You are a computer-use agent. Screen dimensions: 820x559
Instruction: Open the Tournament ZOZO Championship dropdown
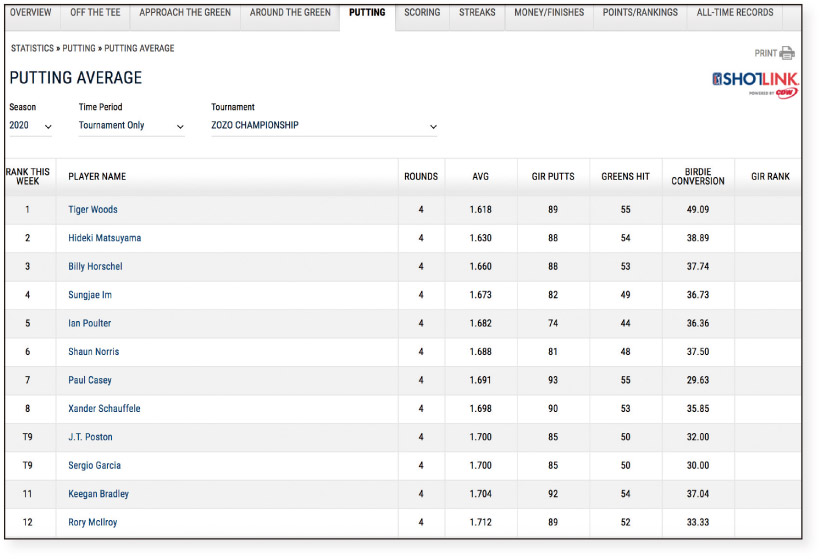click(x=324, y=126)
